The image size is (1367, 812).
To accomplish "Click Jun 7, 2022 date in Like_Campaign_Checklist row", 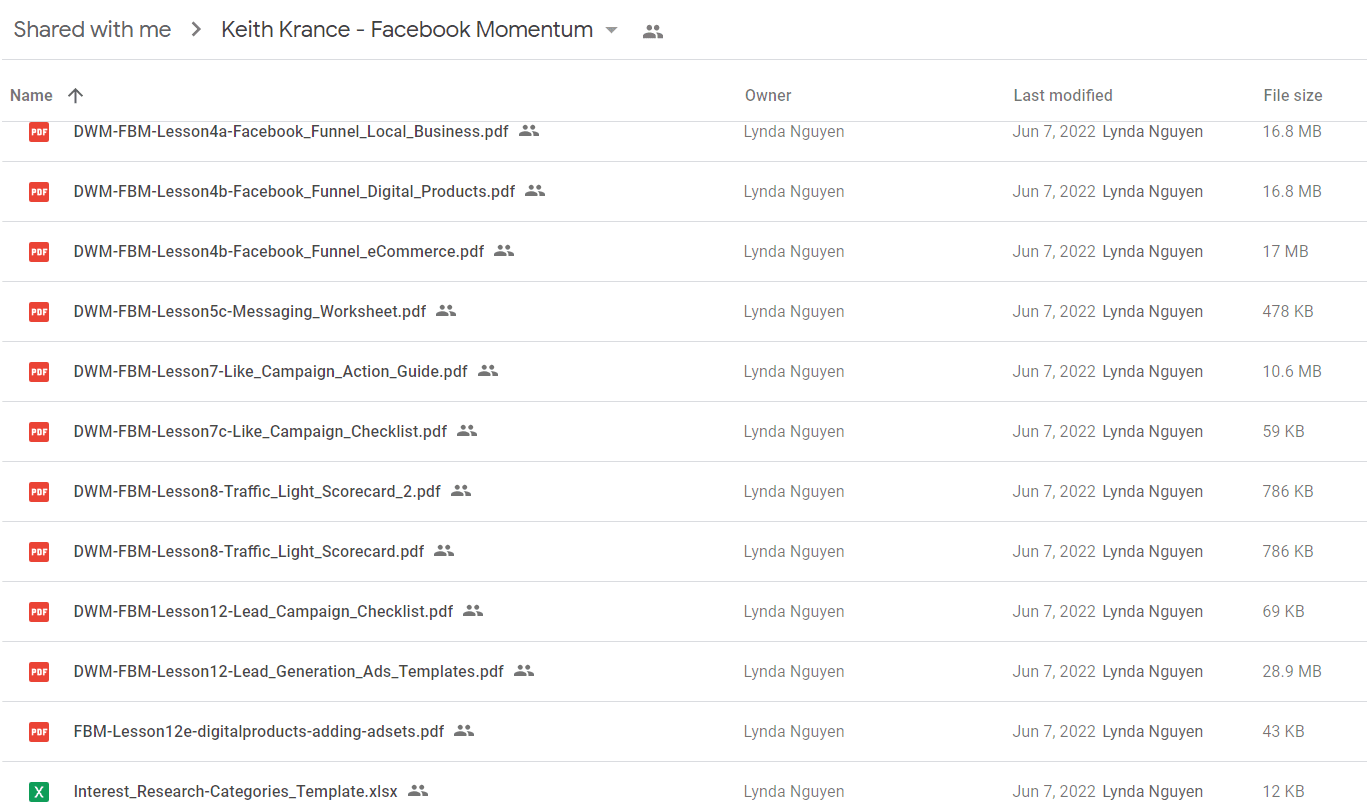I will pos(1054,431).
